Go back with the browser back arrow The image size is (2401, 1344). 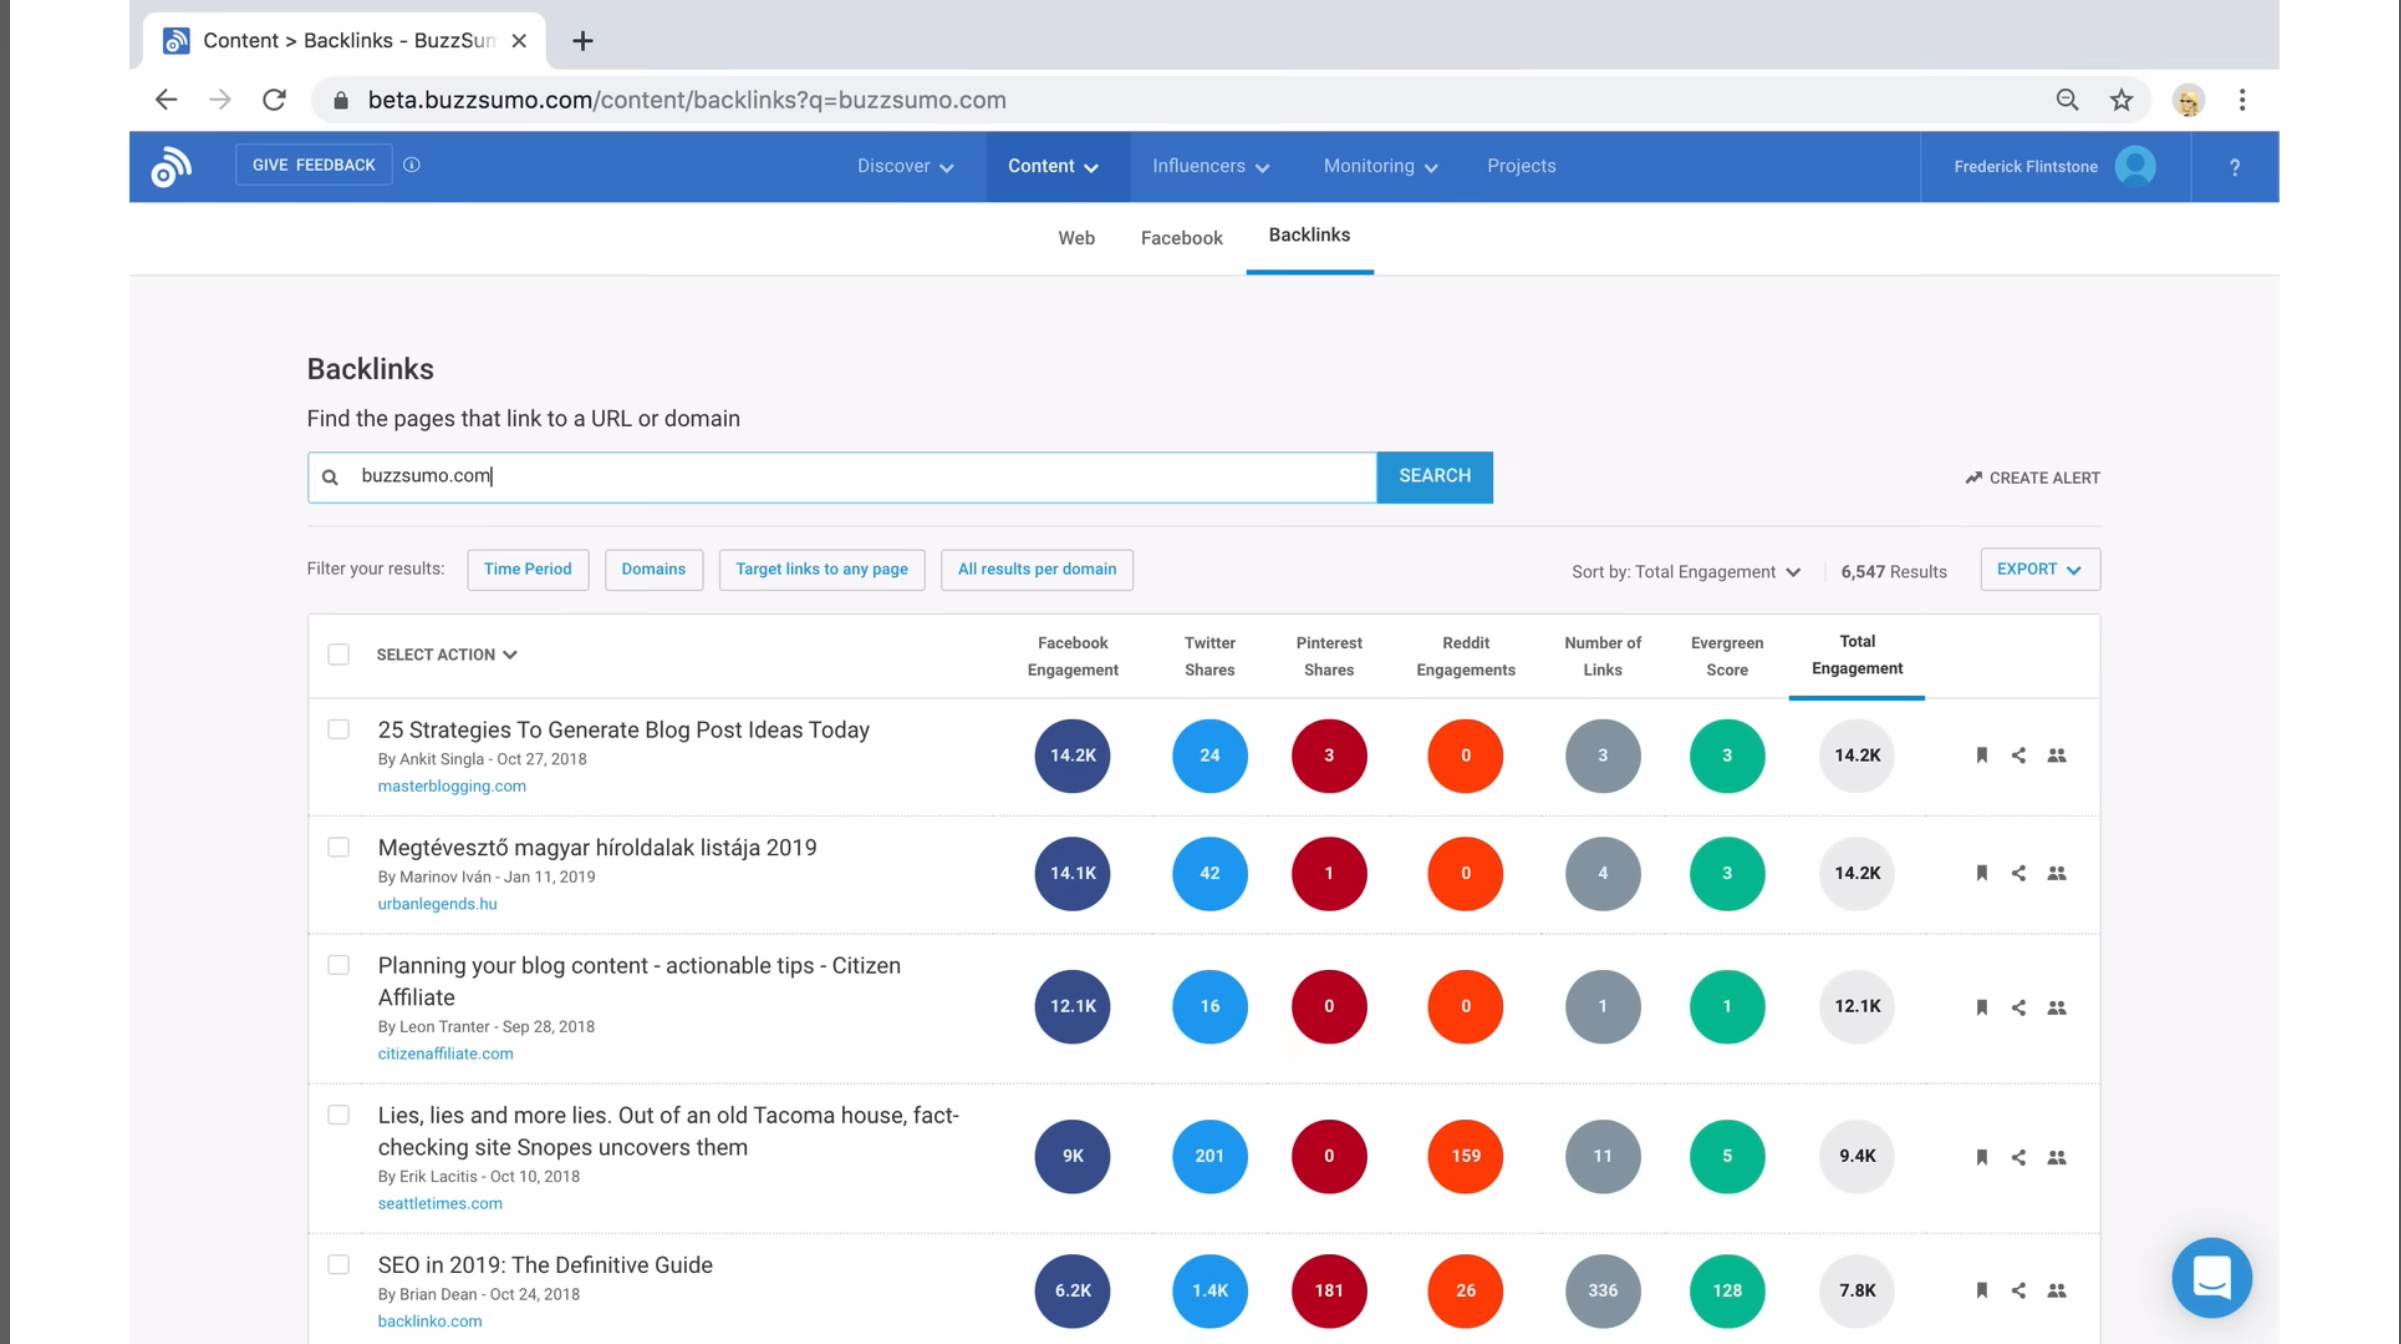(x=166, y=100)
